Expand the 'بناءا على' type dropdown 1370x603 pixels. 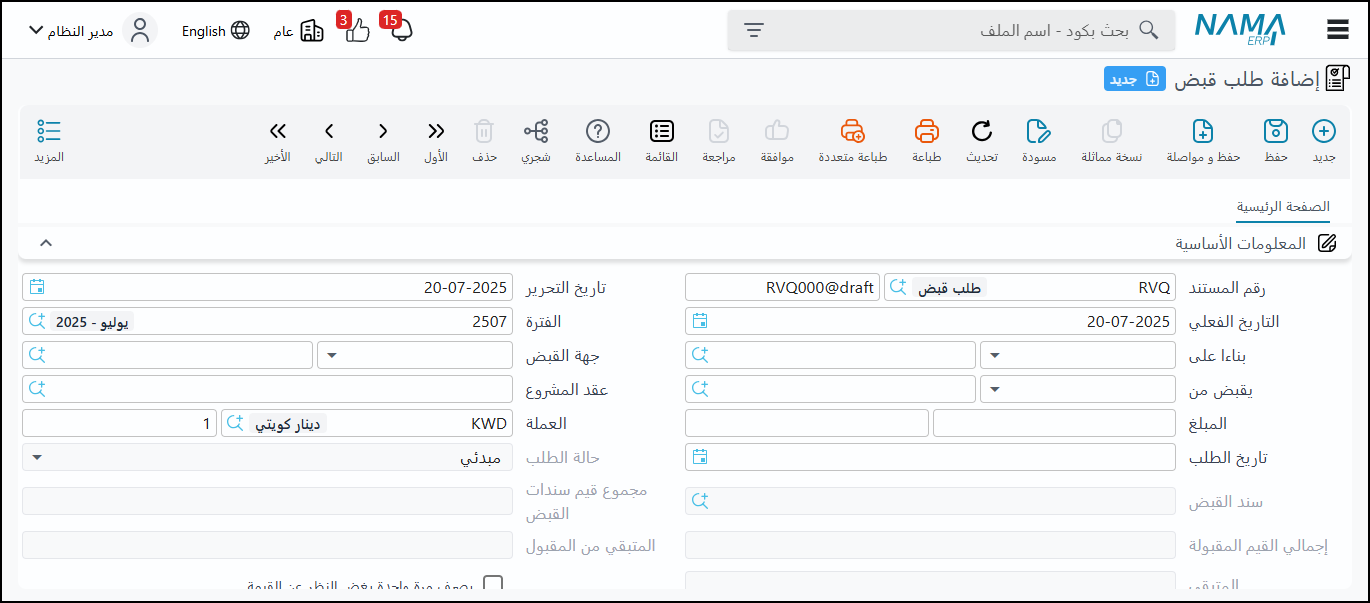click(1078, 355)
